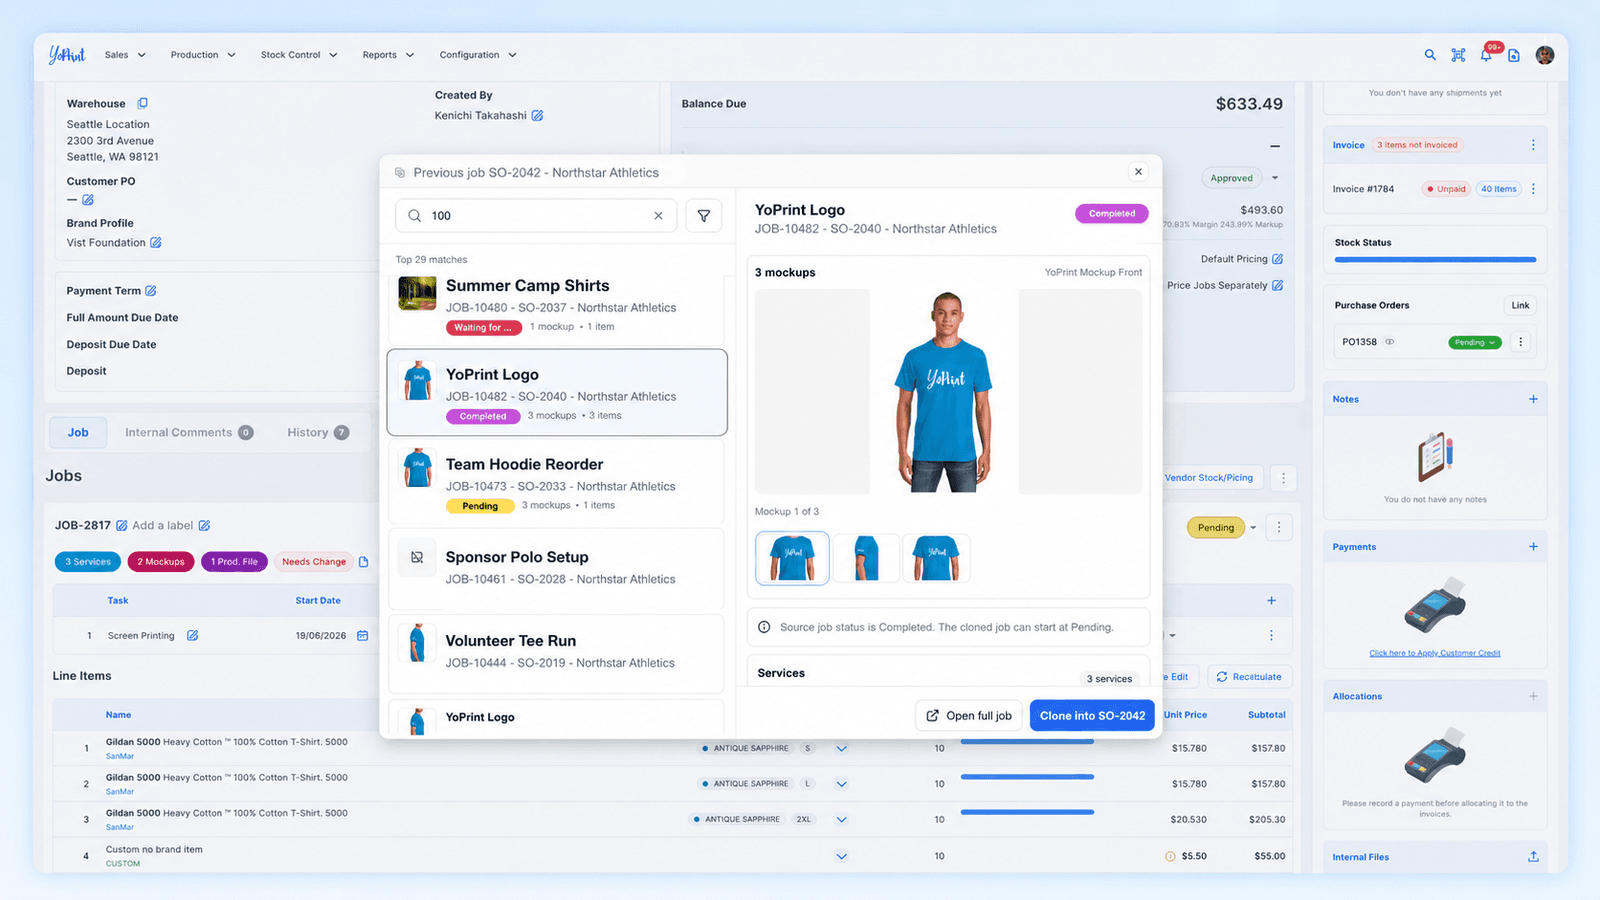1600x900 pixels.
Task: Add an allocation with plus icon
Action: [x=1533, y=696]
